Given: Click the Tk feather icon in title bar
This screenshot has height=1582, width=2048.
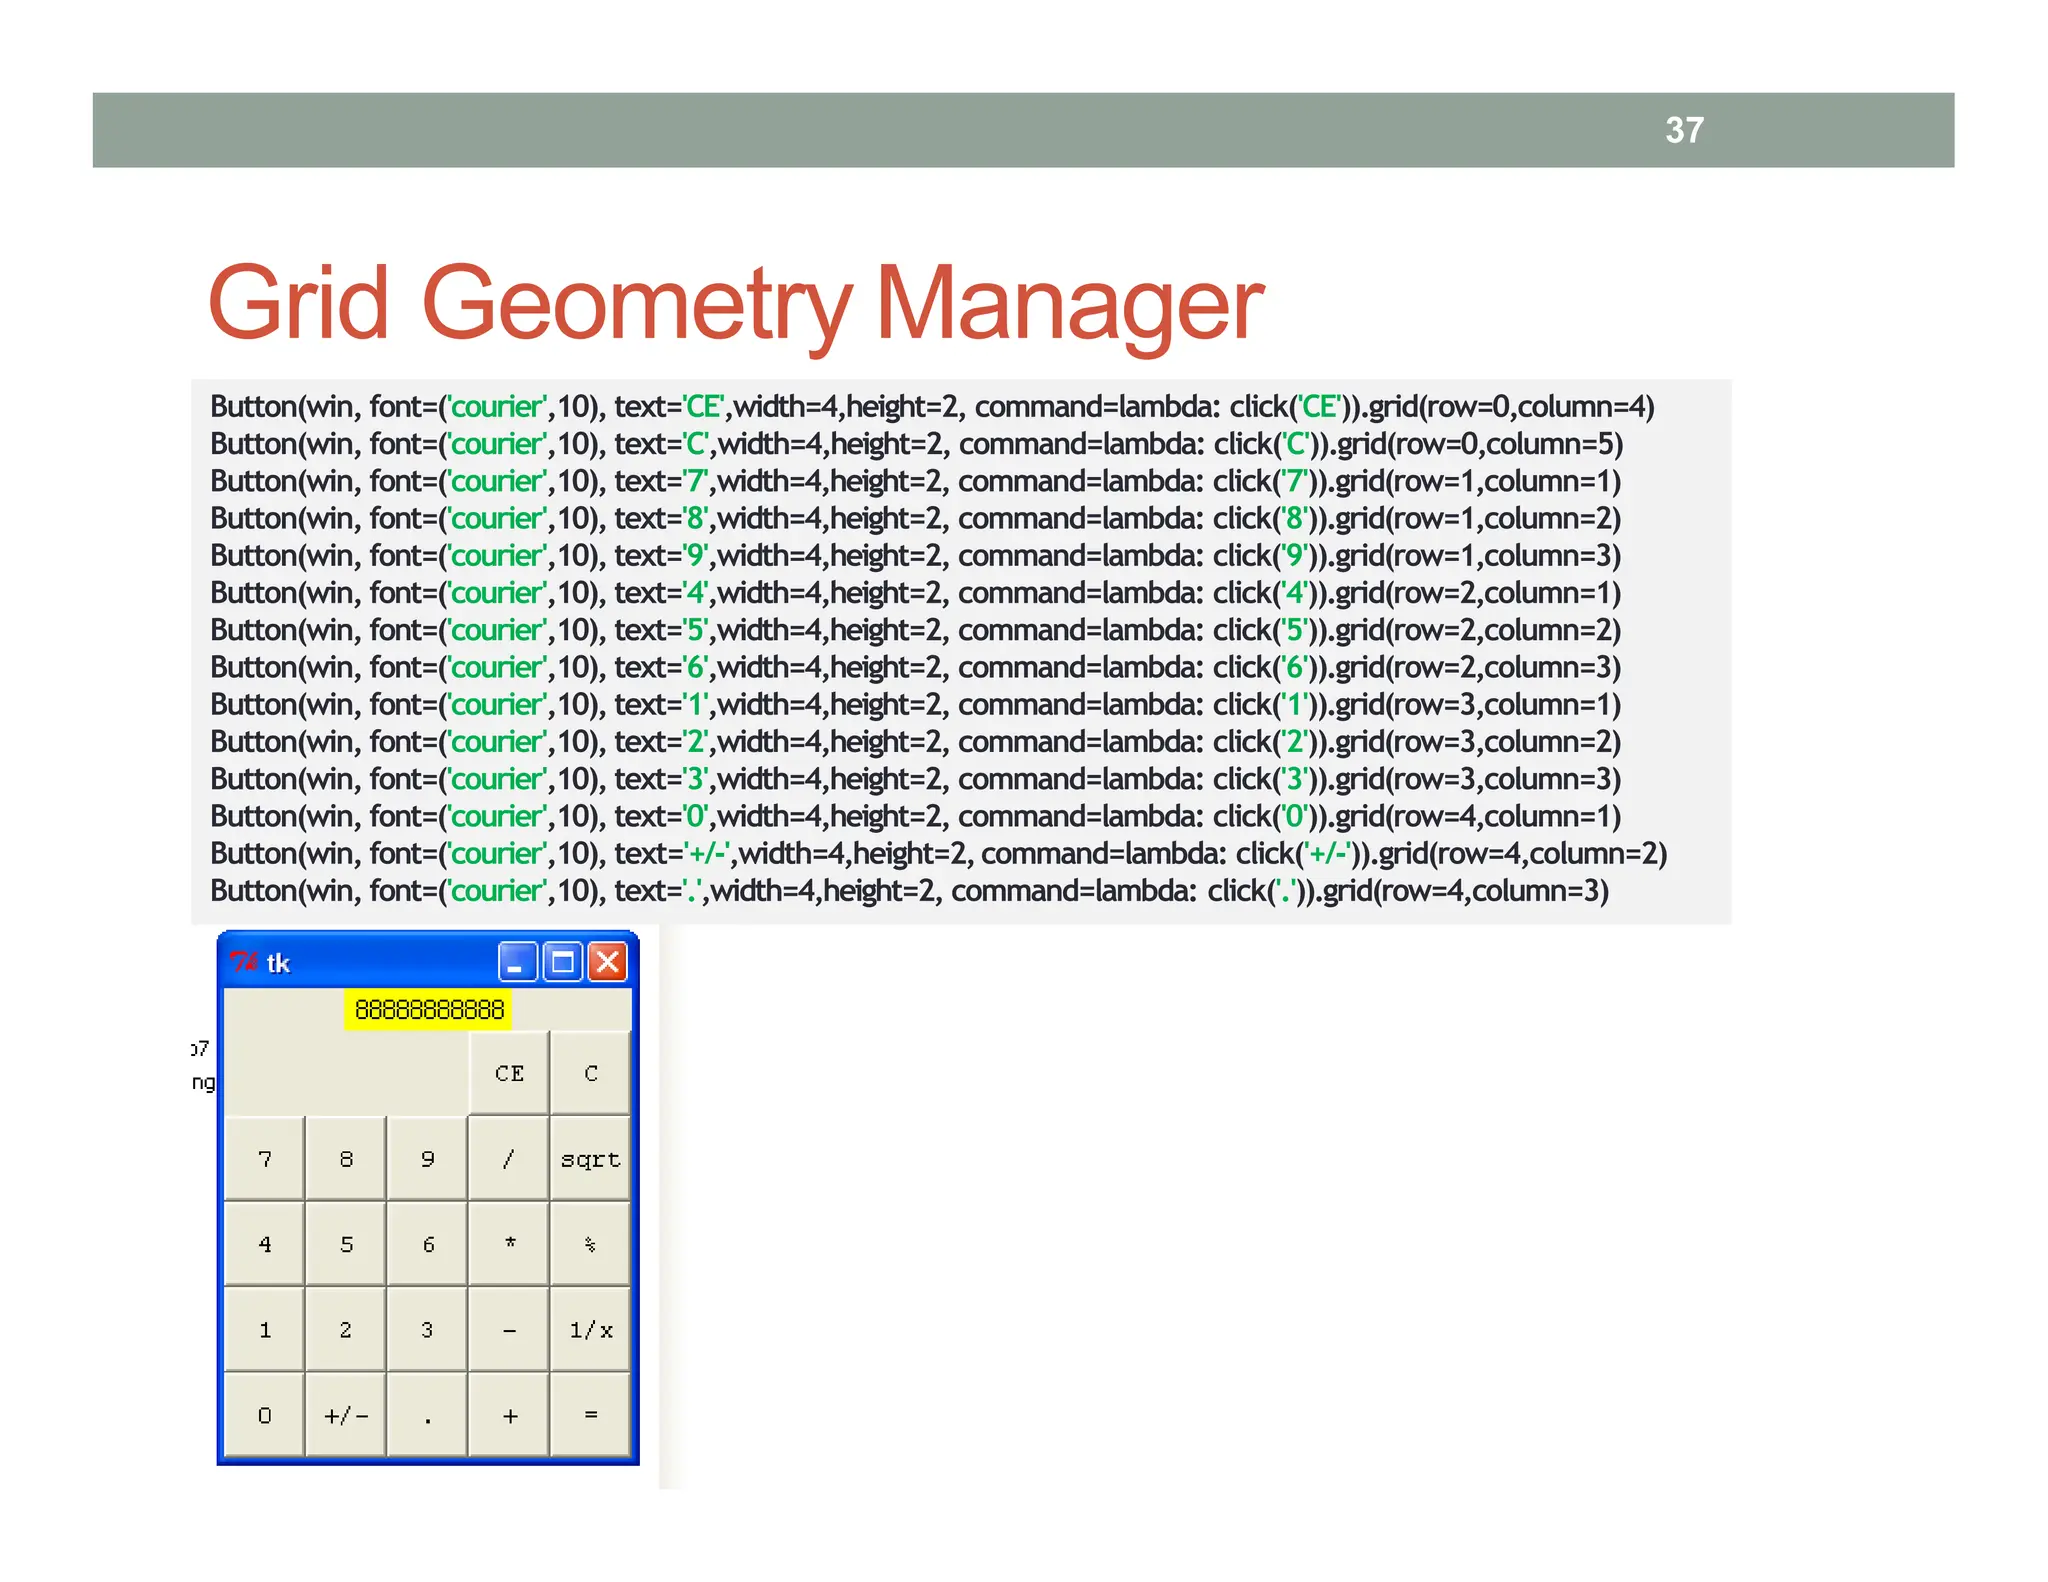Looking at the screenshot, I should click(243, 962).
